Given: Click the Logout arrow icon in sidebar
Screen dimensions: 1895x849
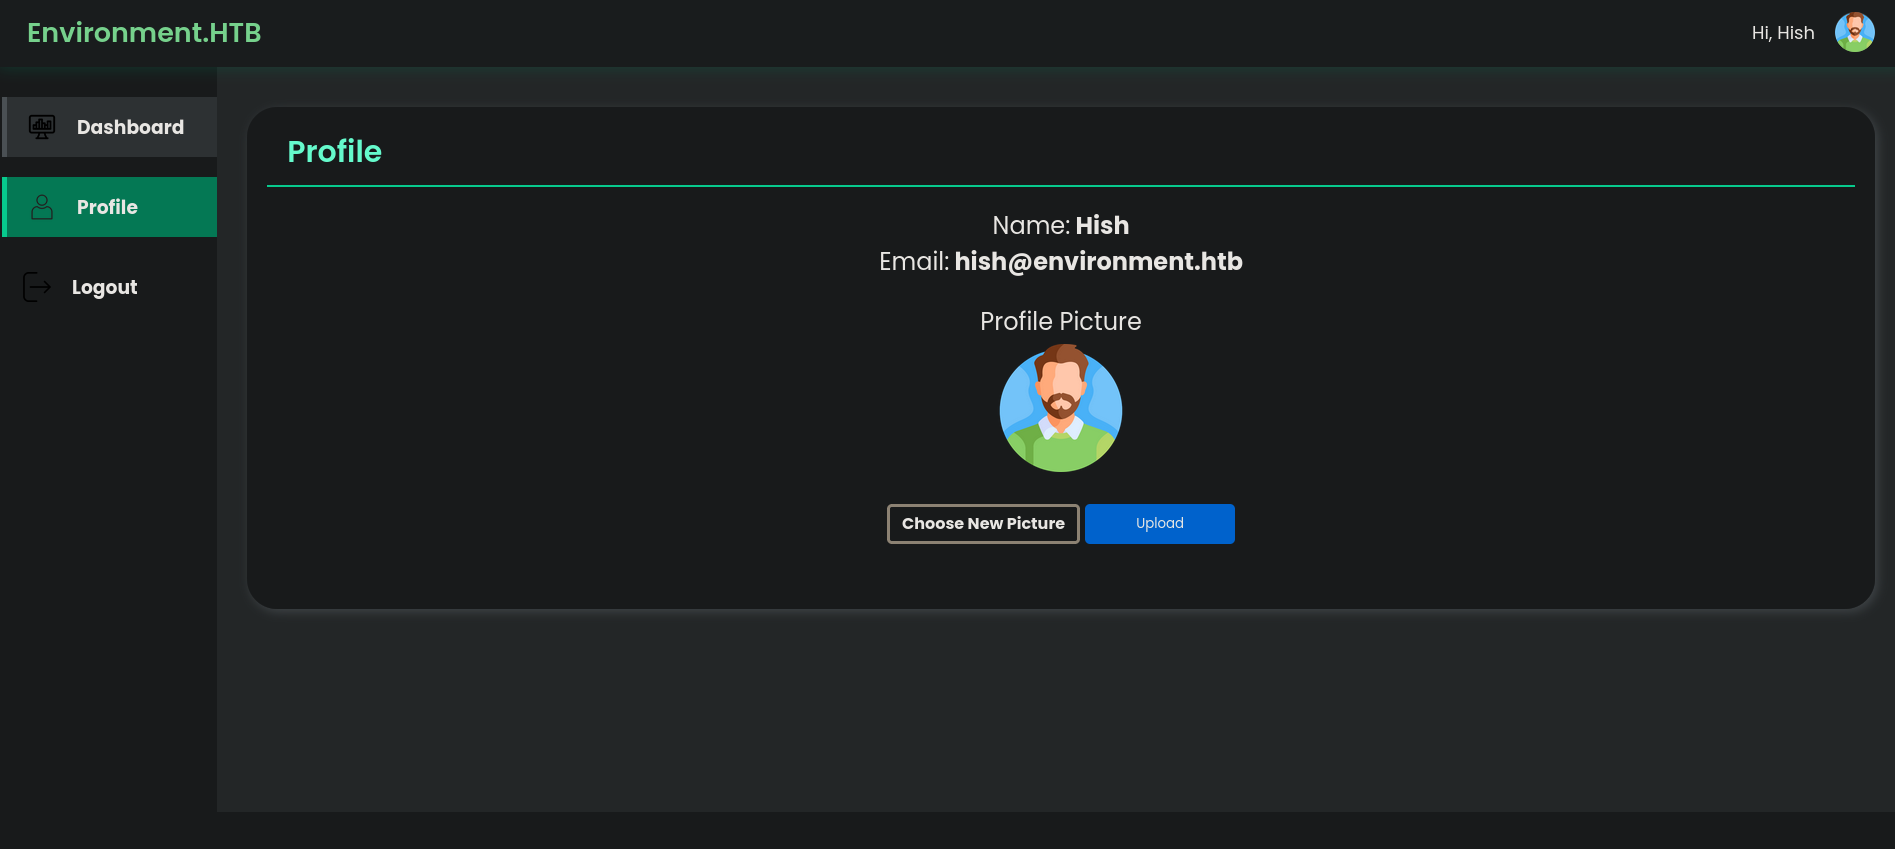Looking at the screenshot, I should point(37,287).
